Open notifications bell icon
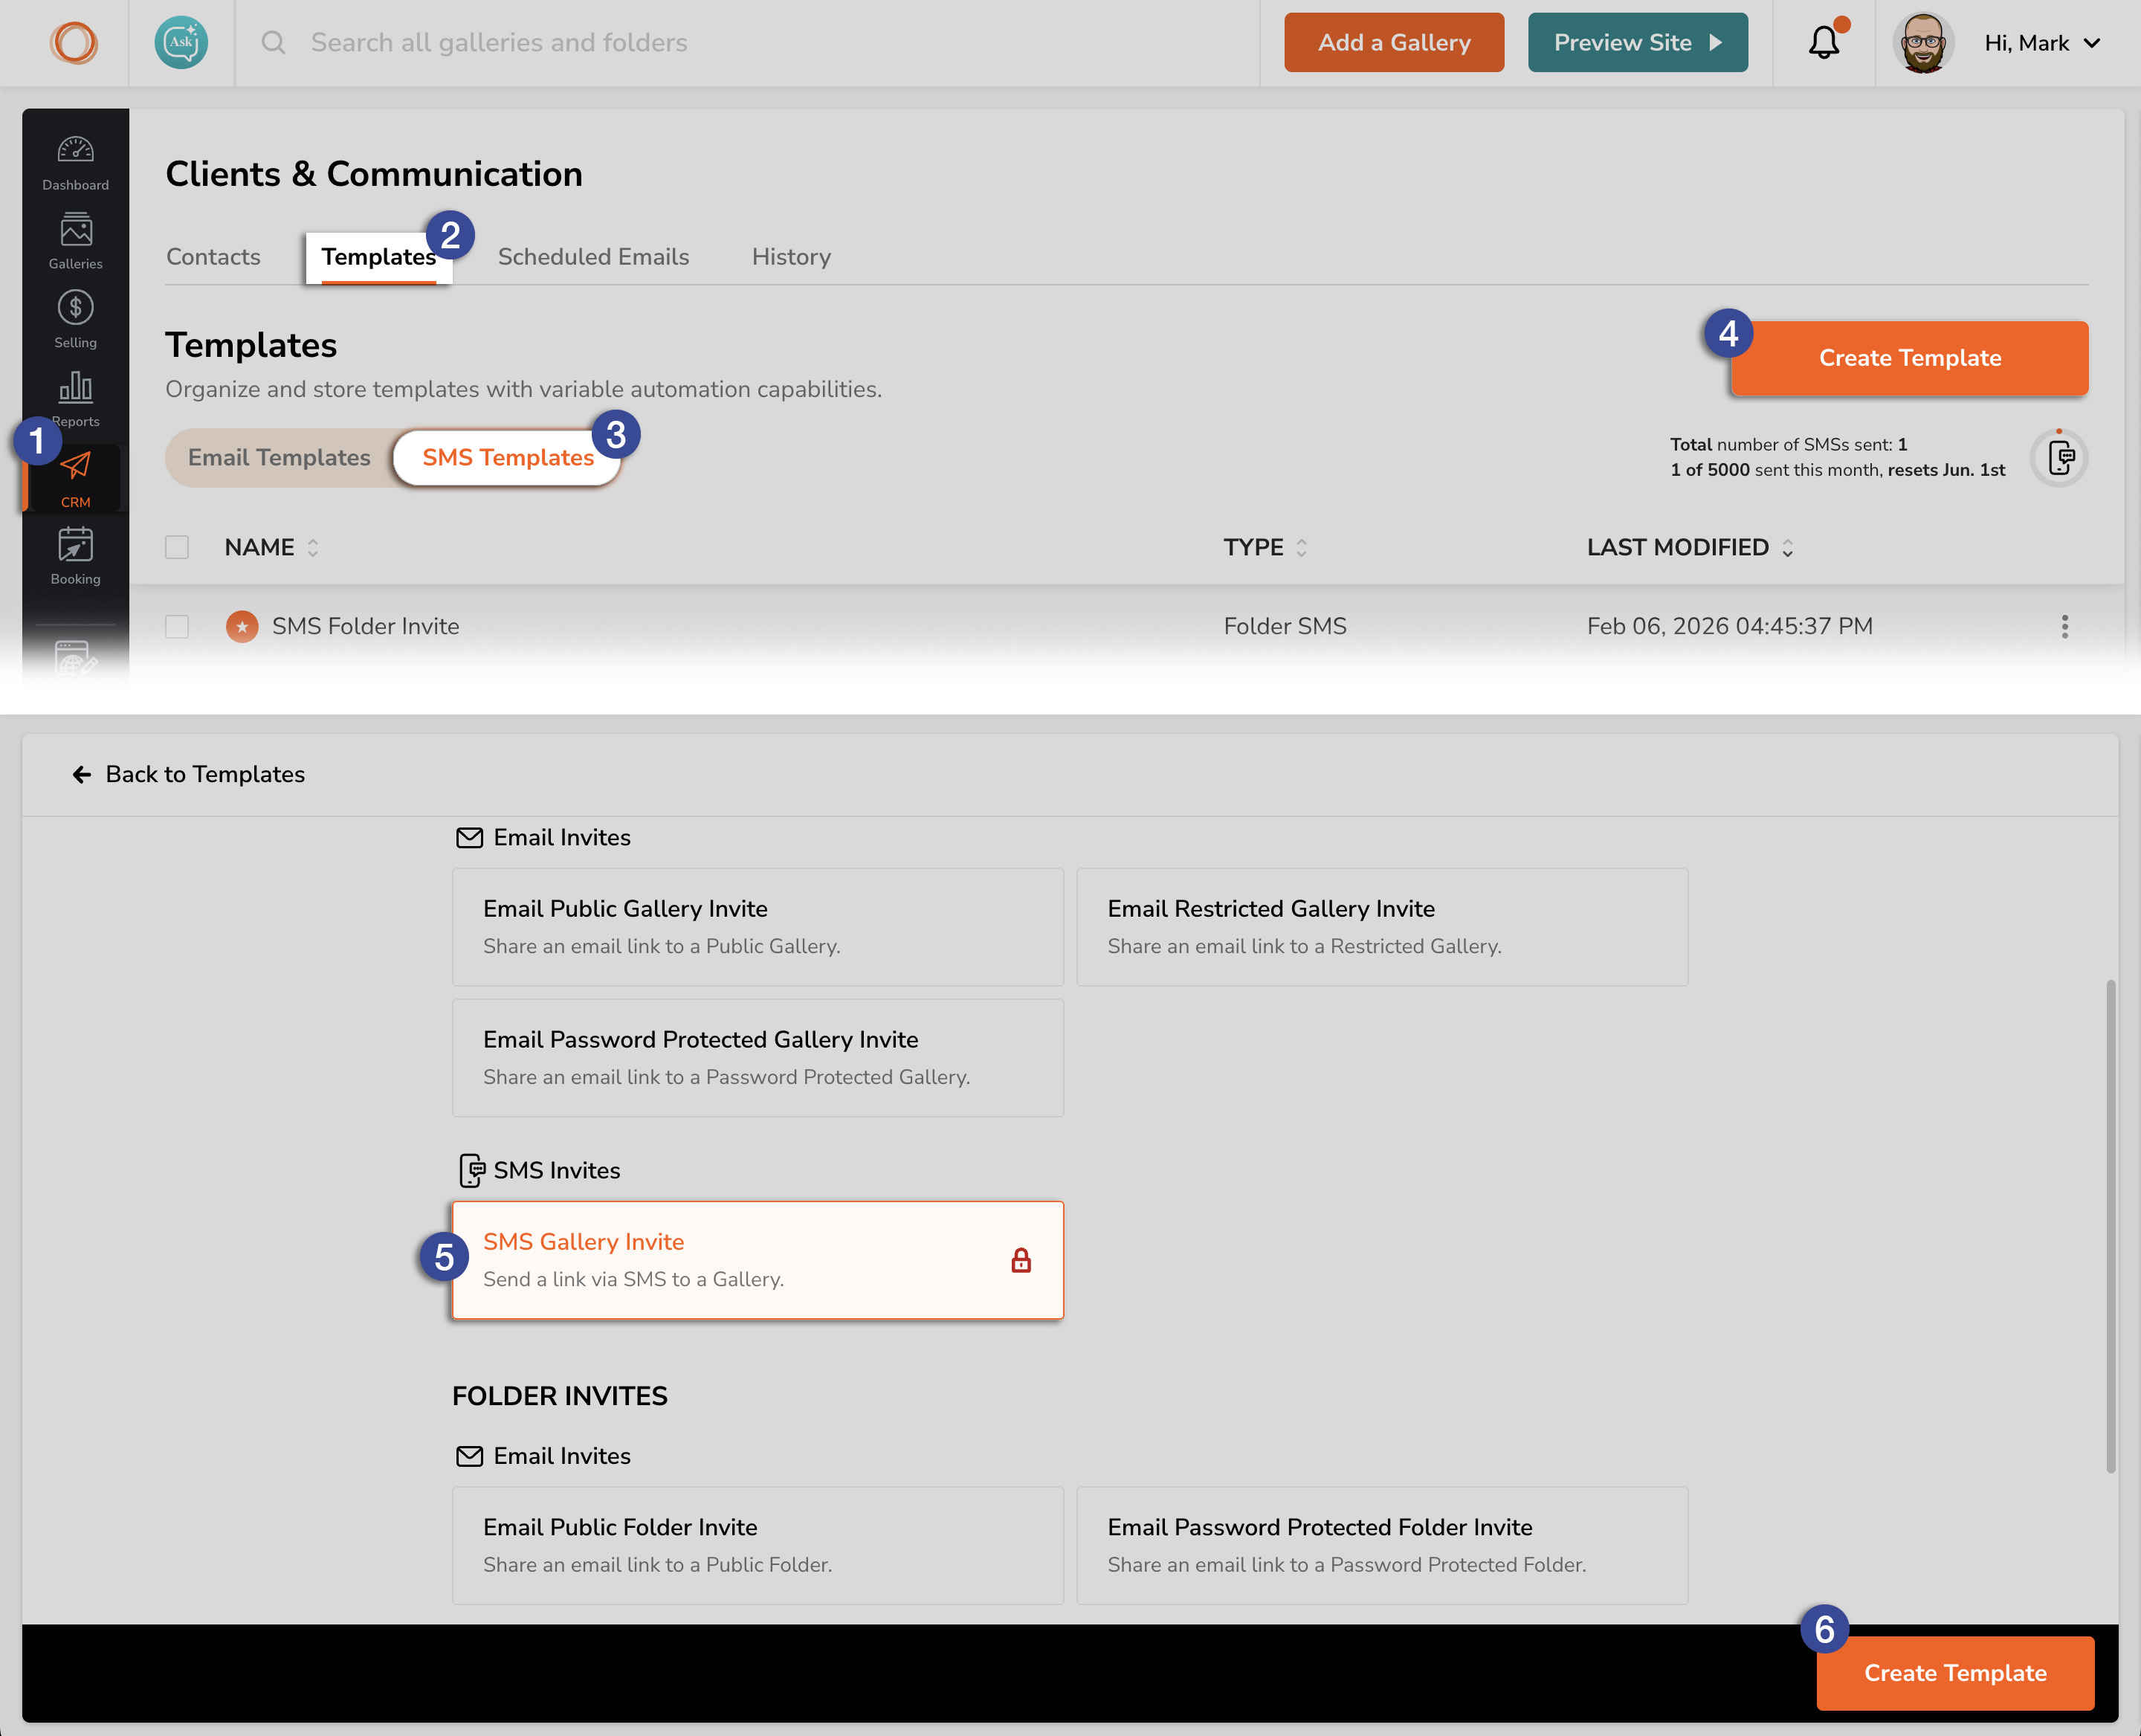Image resolution: width=2141 pixels, height=1736 pixels. pyautogui.click(x=1824, y=43)
